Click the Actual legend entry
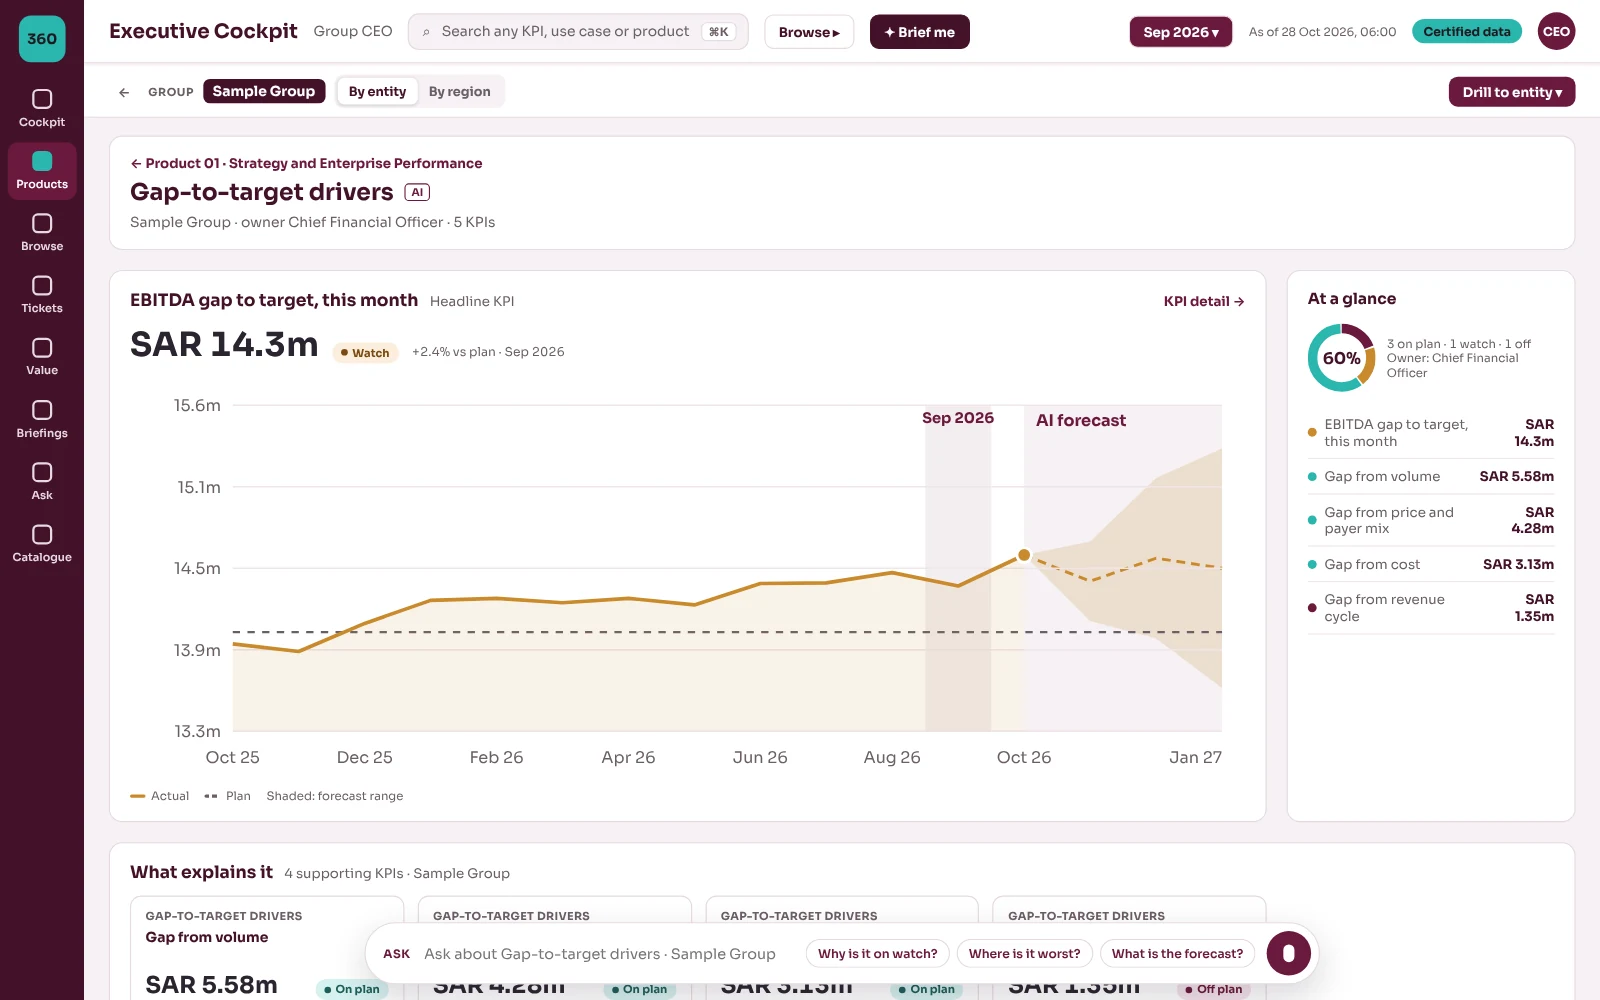This screenshot has height=1000, width=1600. tap(160, 796)
